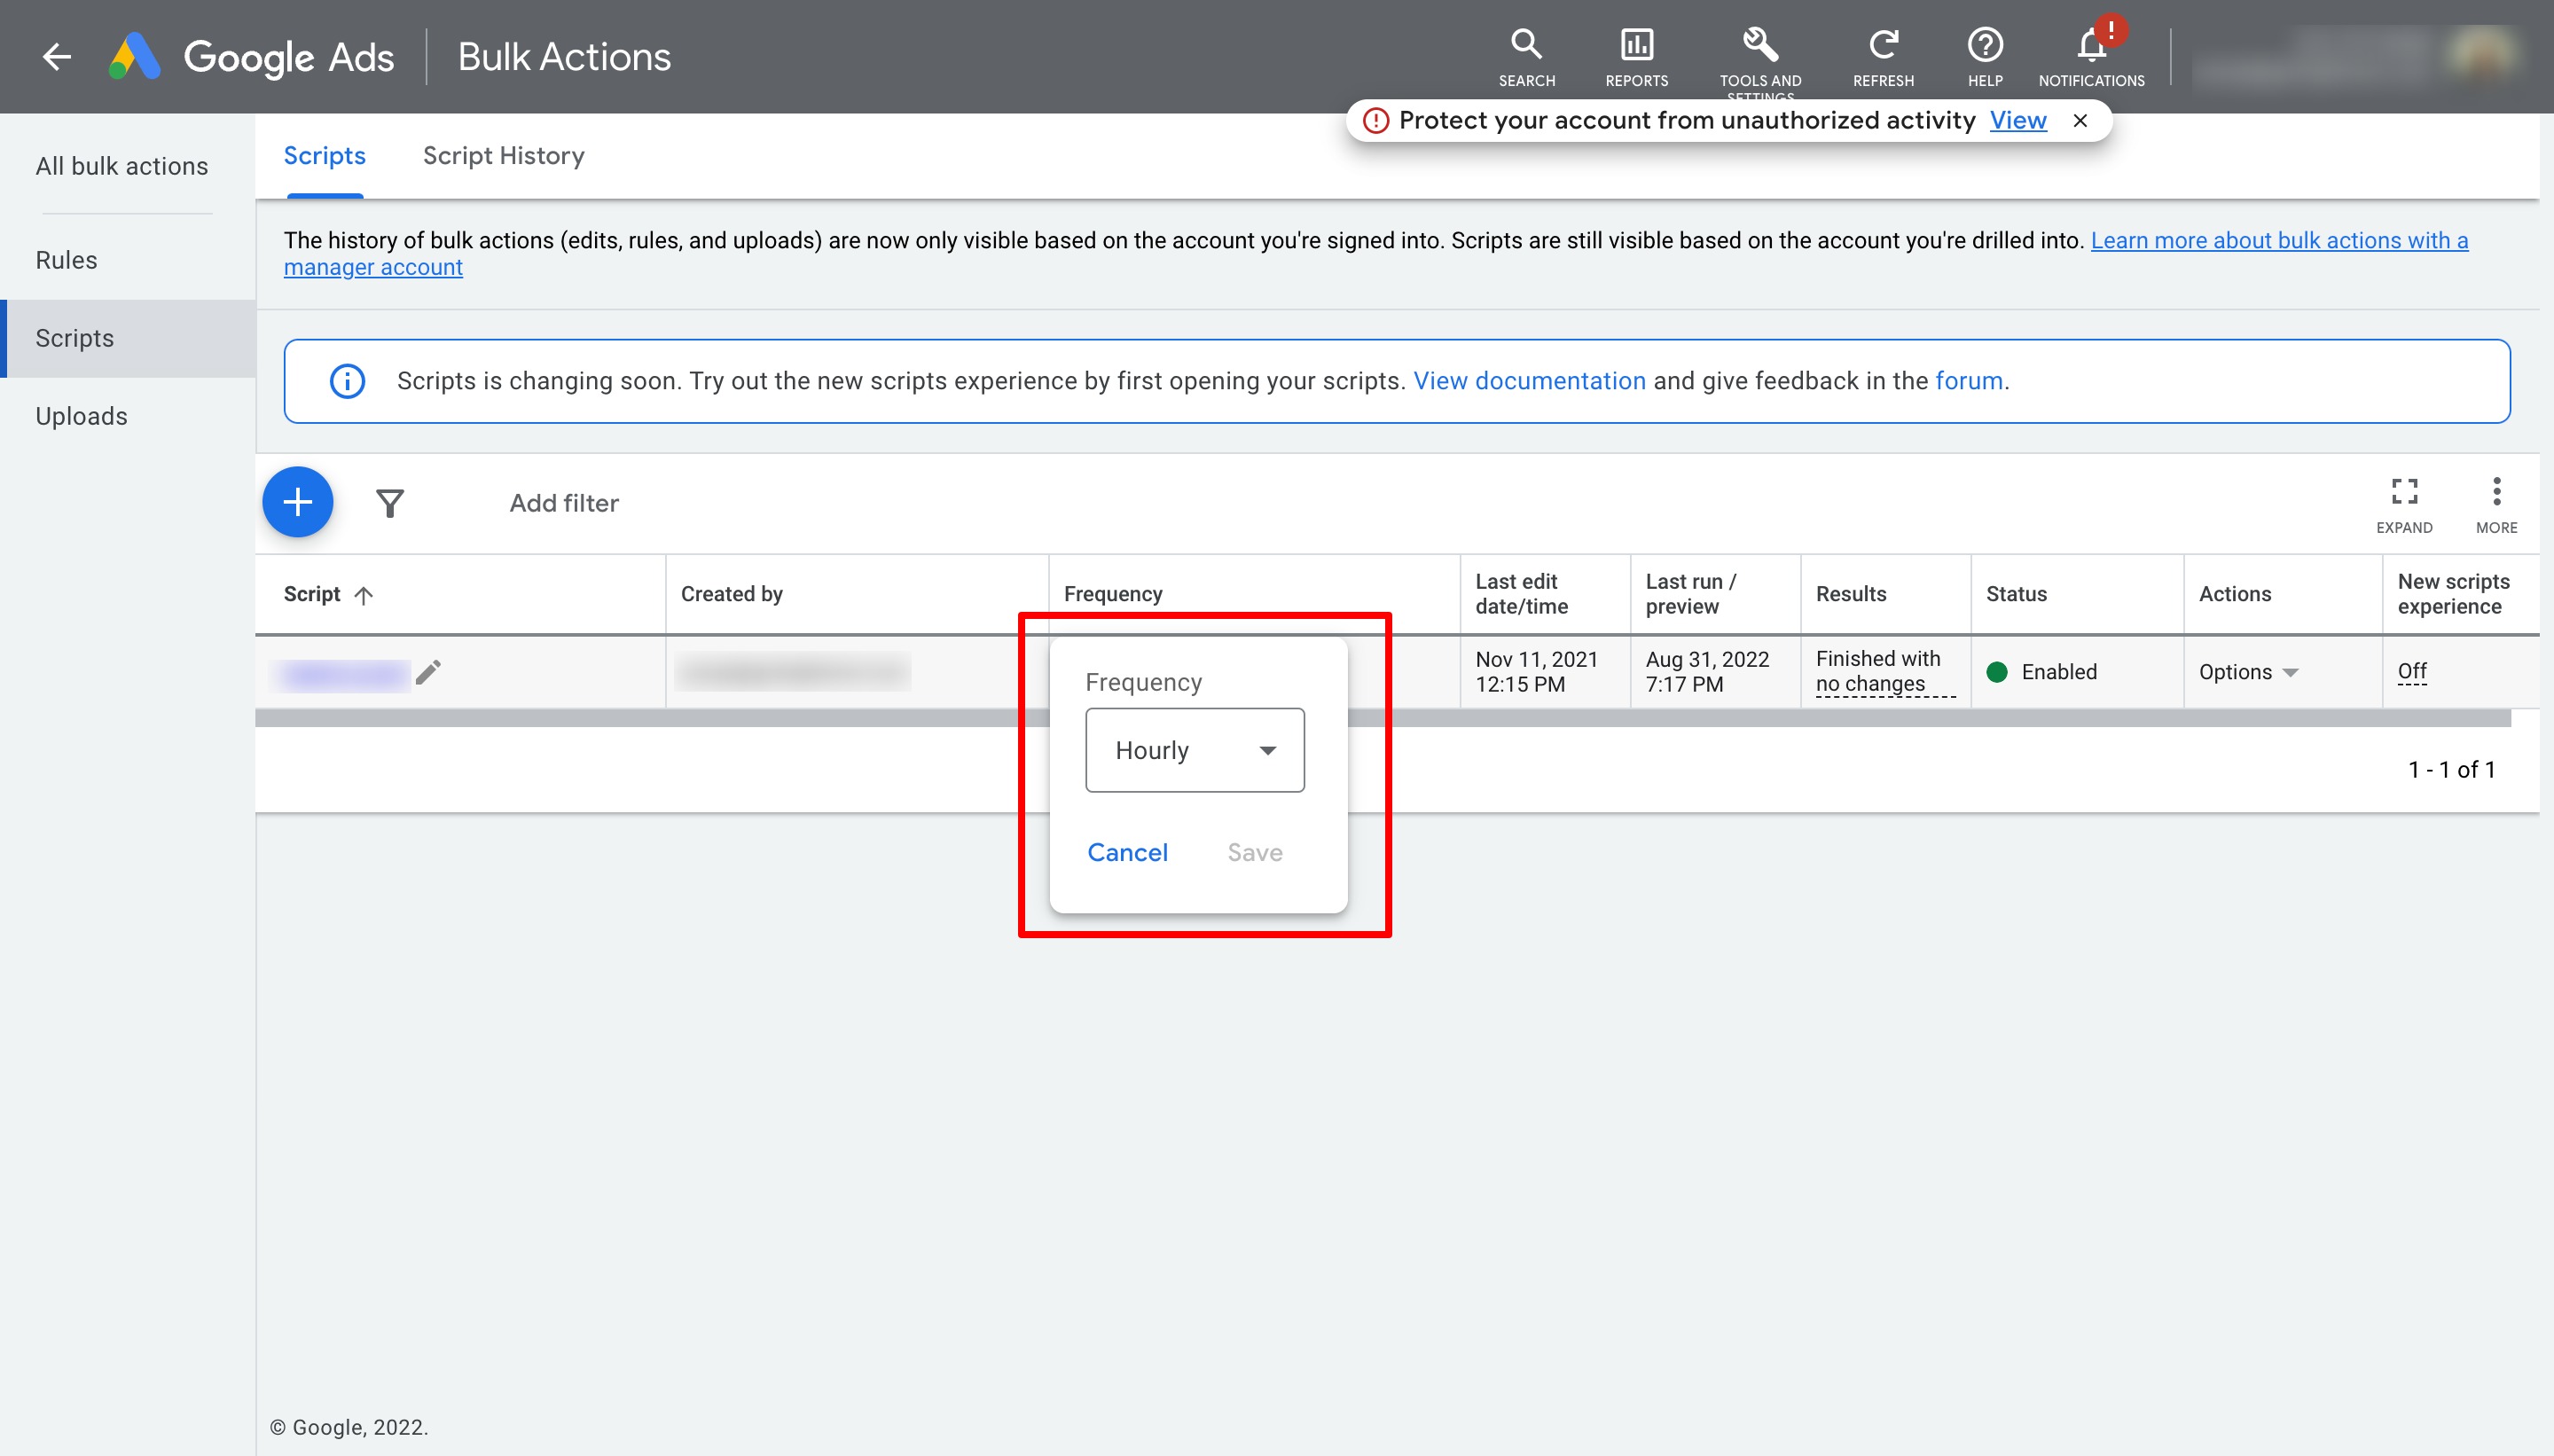Open the Hourly frequency dropdown
Screen dimensions: 2554x1456
1194,750
